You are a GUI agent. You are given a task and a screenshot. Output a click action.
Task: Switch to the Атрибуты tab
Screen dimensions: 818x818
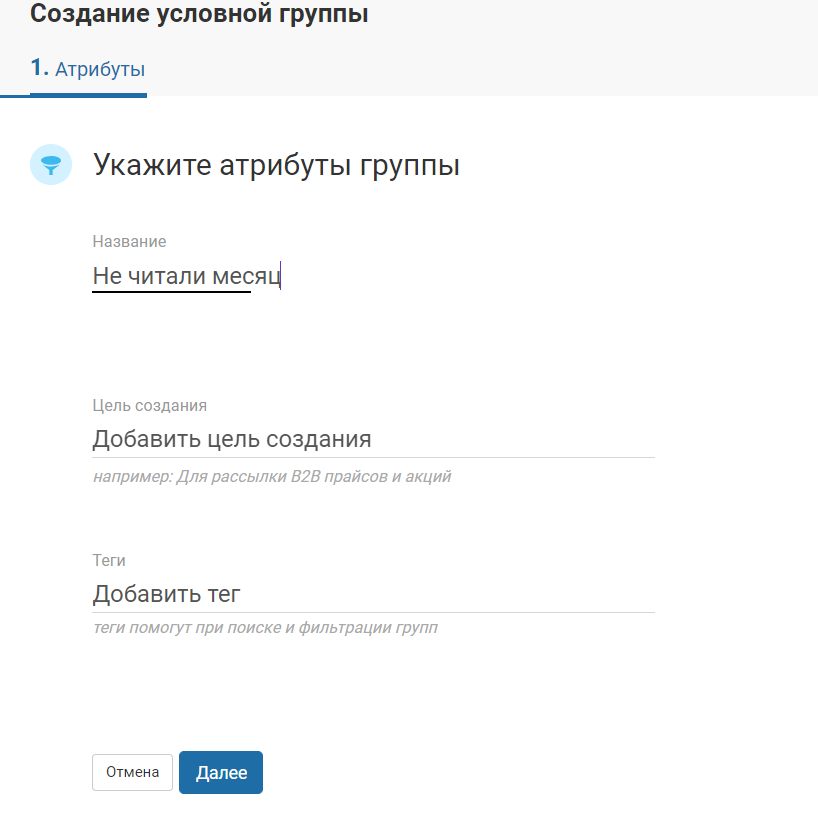pos(99,70)
